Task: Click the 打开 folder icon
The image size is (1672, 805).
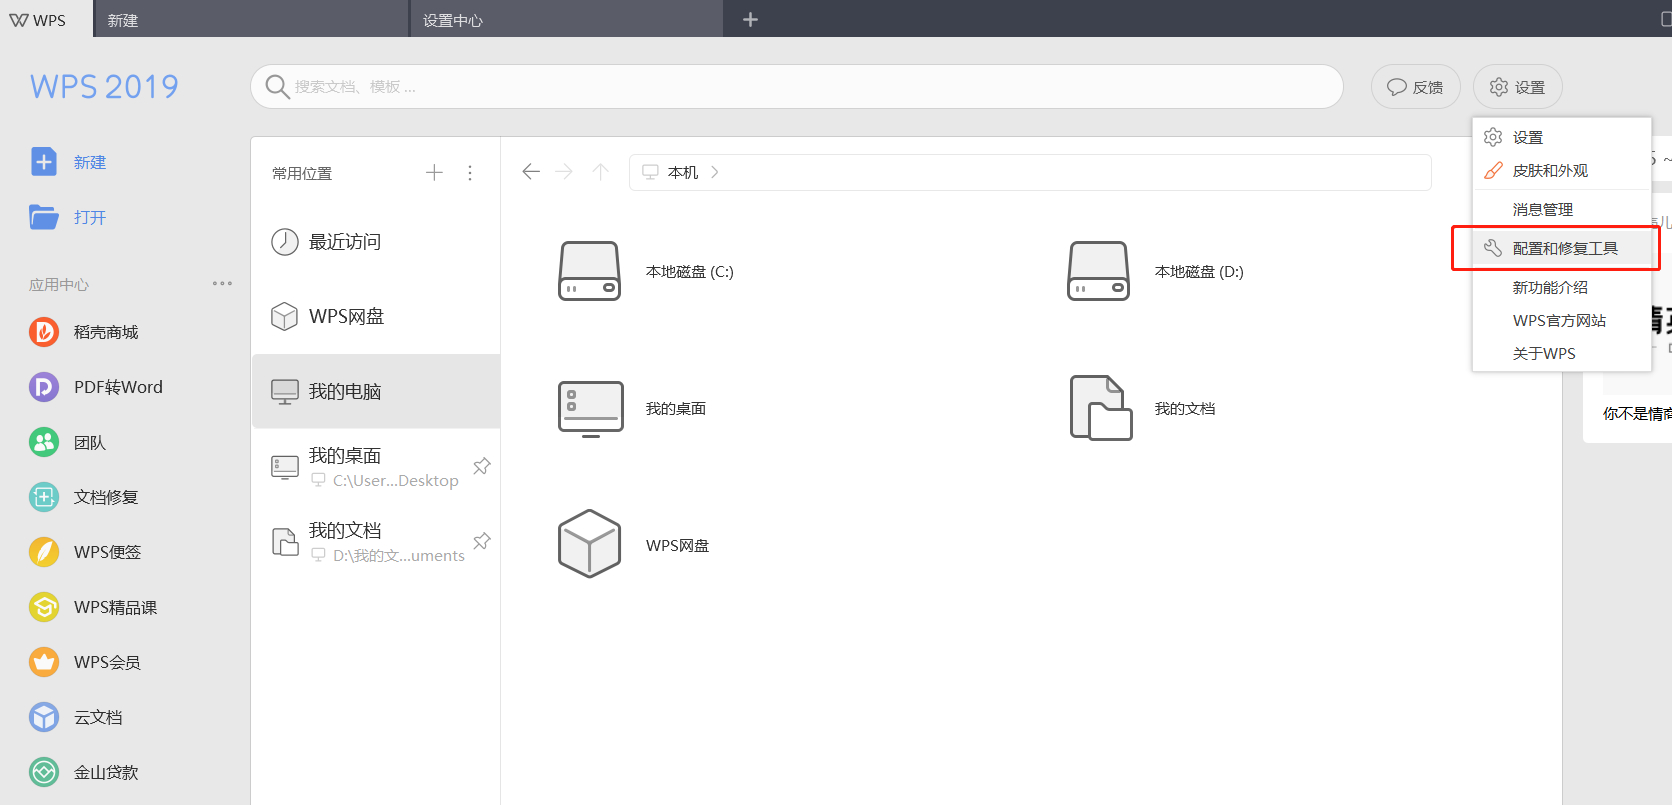Action: click(44, 217)
